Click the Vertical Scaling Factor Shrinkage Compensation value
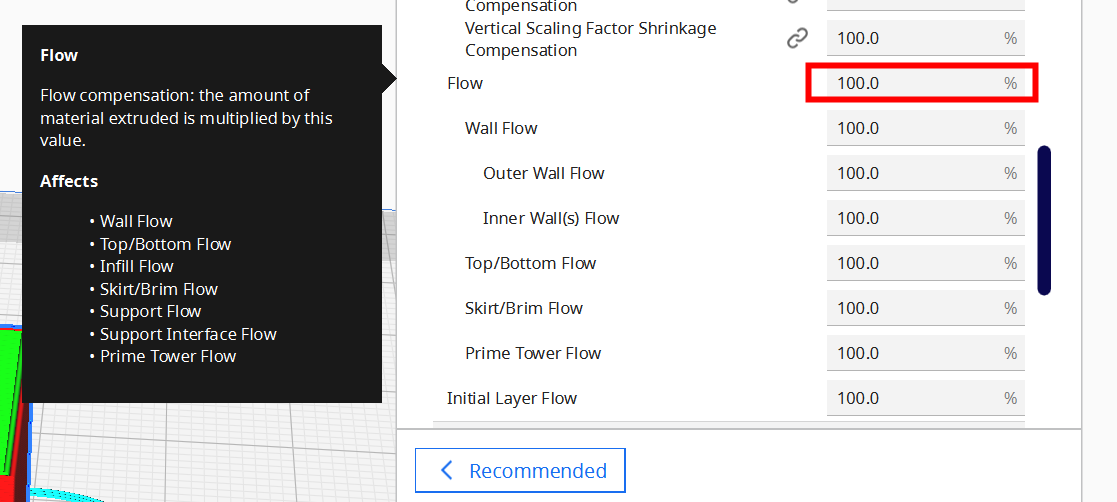This screenshot has height=502, width=1117. [x=925, y=38]
